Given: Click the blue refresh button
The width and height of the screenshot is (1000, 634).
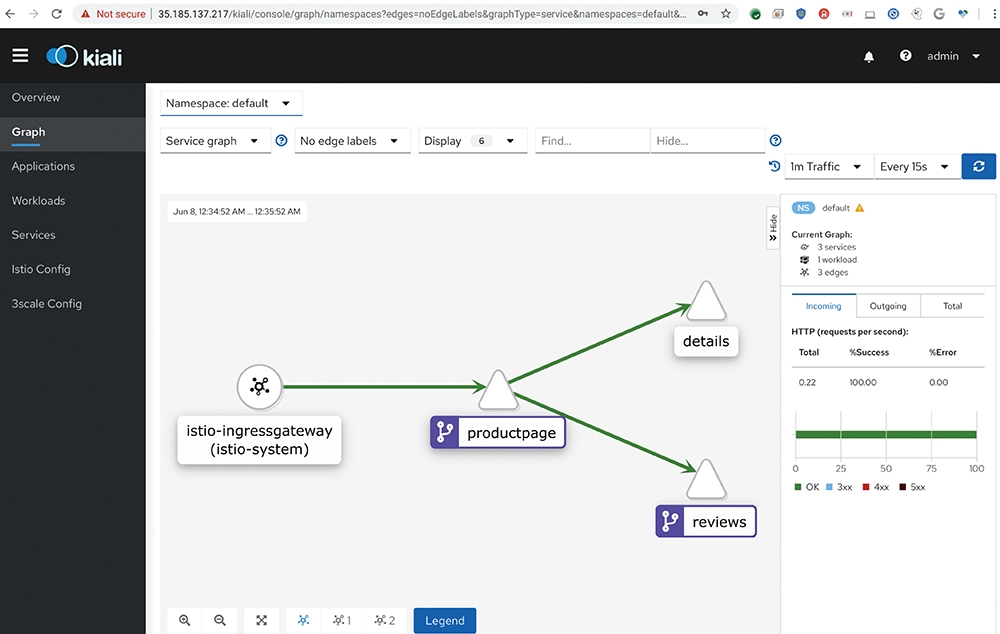Looking at the screenshot, I should click(x=978, y=166).
